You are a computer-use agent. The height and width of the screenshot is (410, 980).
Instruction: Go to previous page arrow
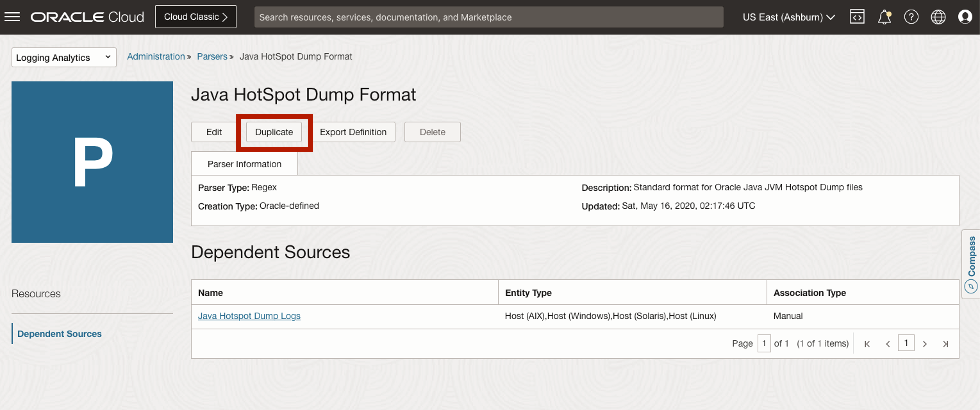pyautogui.click(x=888, y=343)
